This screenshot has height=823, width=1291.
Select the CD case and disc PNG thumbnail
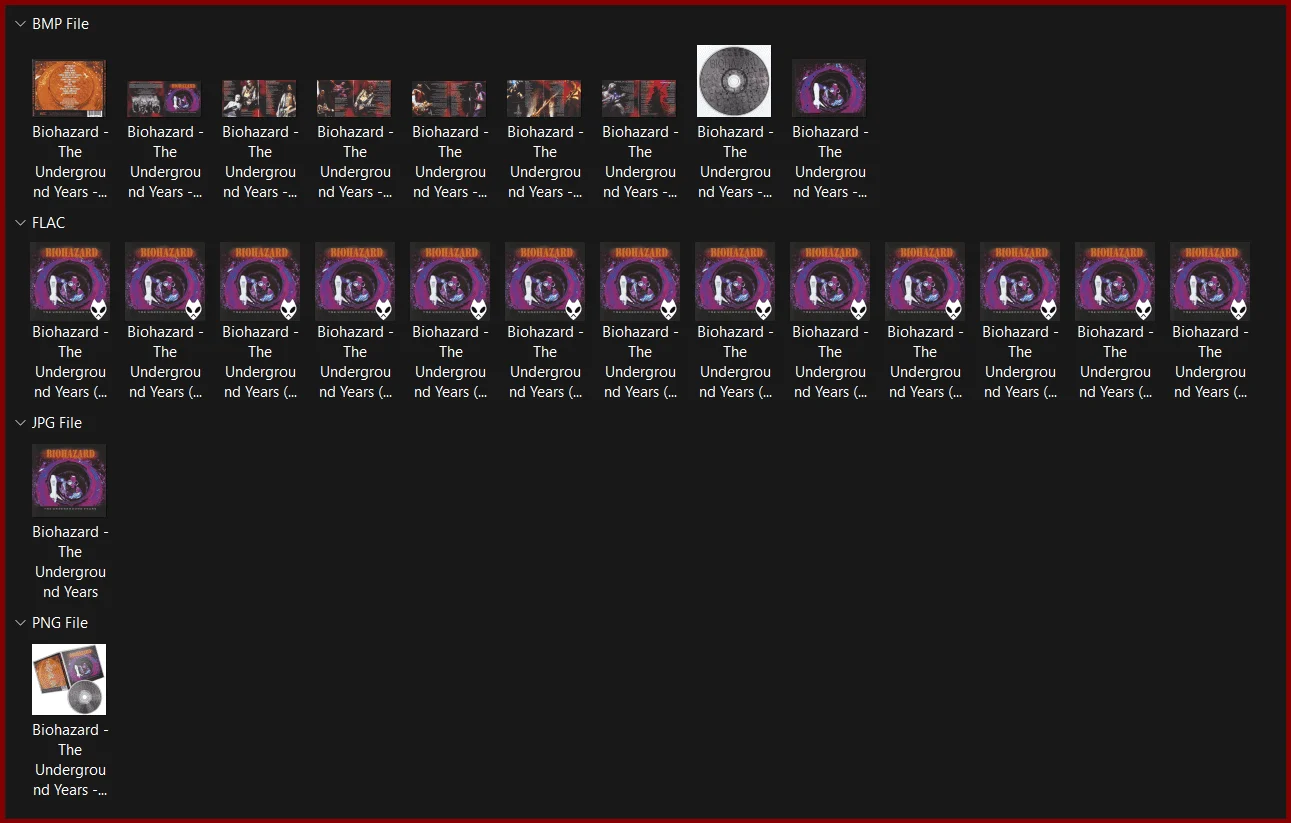click(x=69, y=680)
